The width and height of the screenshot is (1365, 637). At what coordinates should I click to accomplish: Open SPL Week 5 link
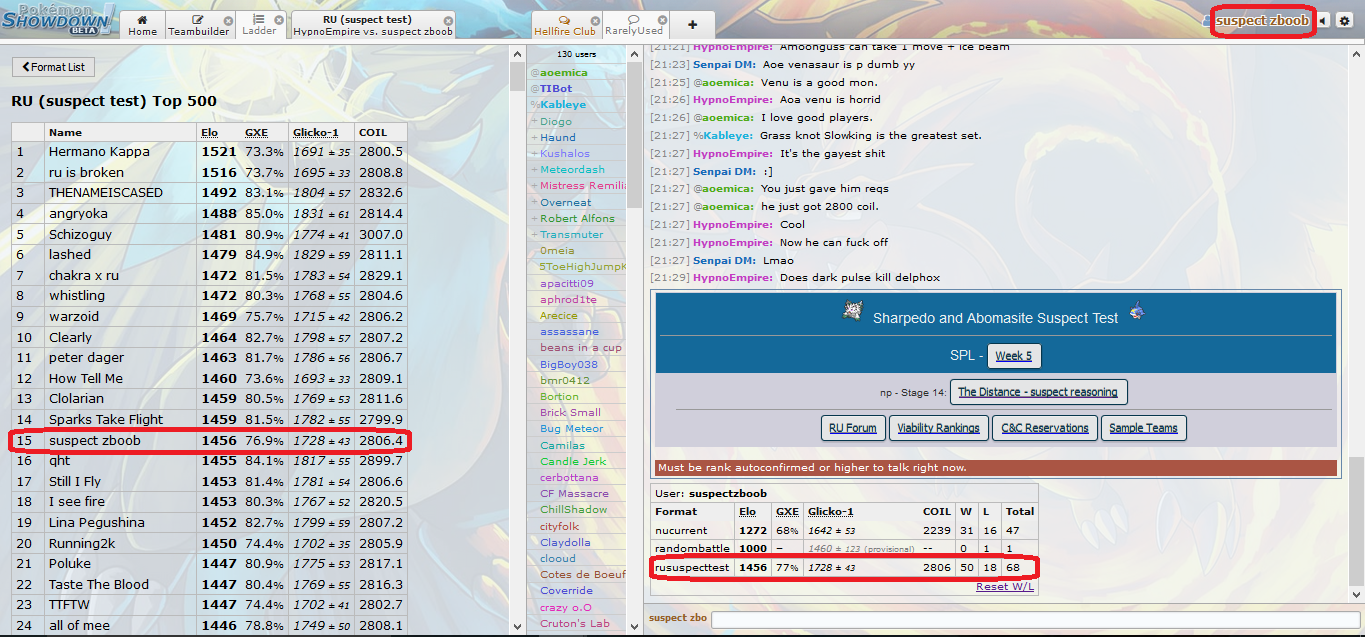pyautogui.click(x=1013, y=356)
